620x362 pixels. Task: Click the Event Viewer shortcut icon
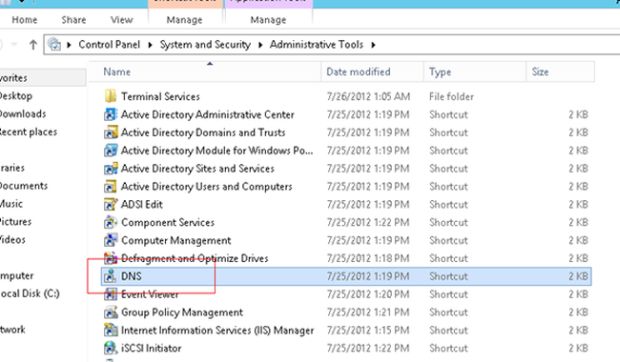[x=110, y=294]
